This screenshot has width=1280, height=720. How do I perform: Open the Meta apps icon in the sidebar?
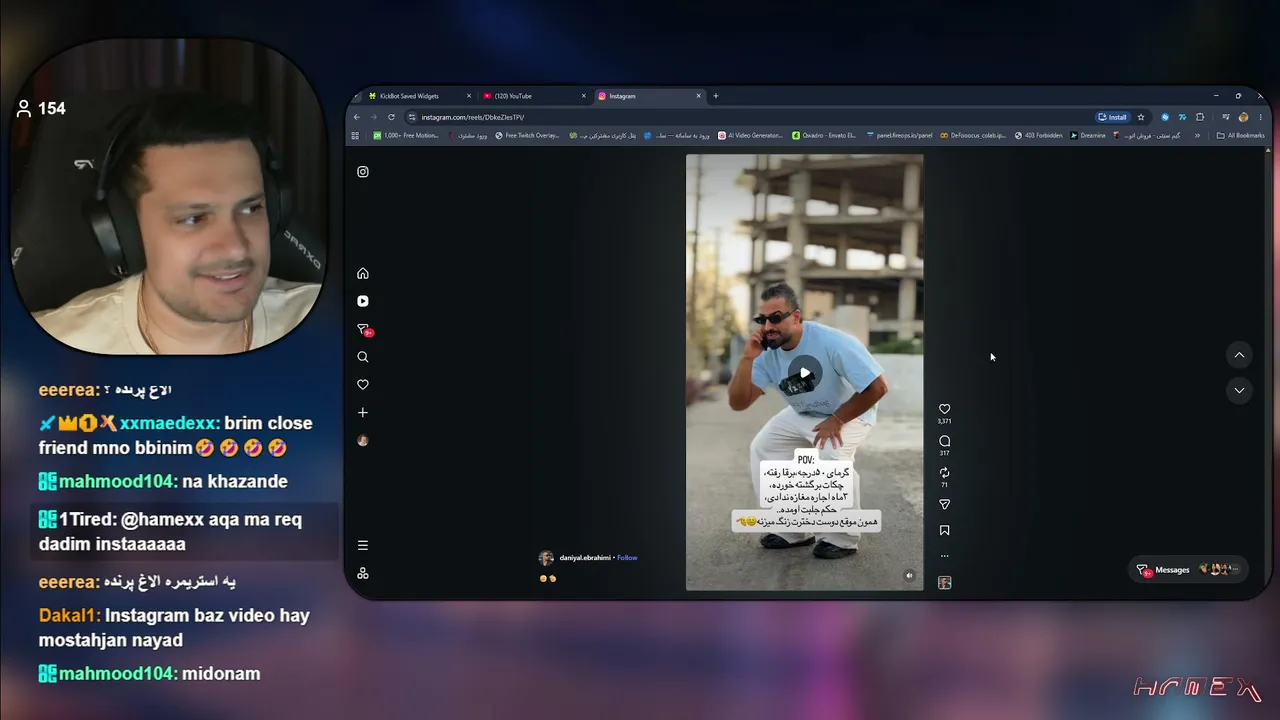pyautogui.click(x=363, y=573)
